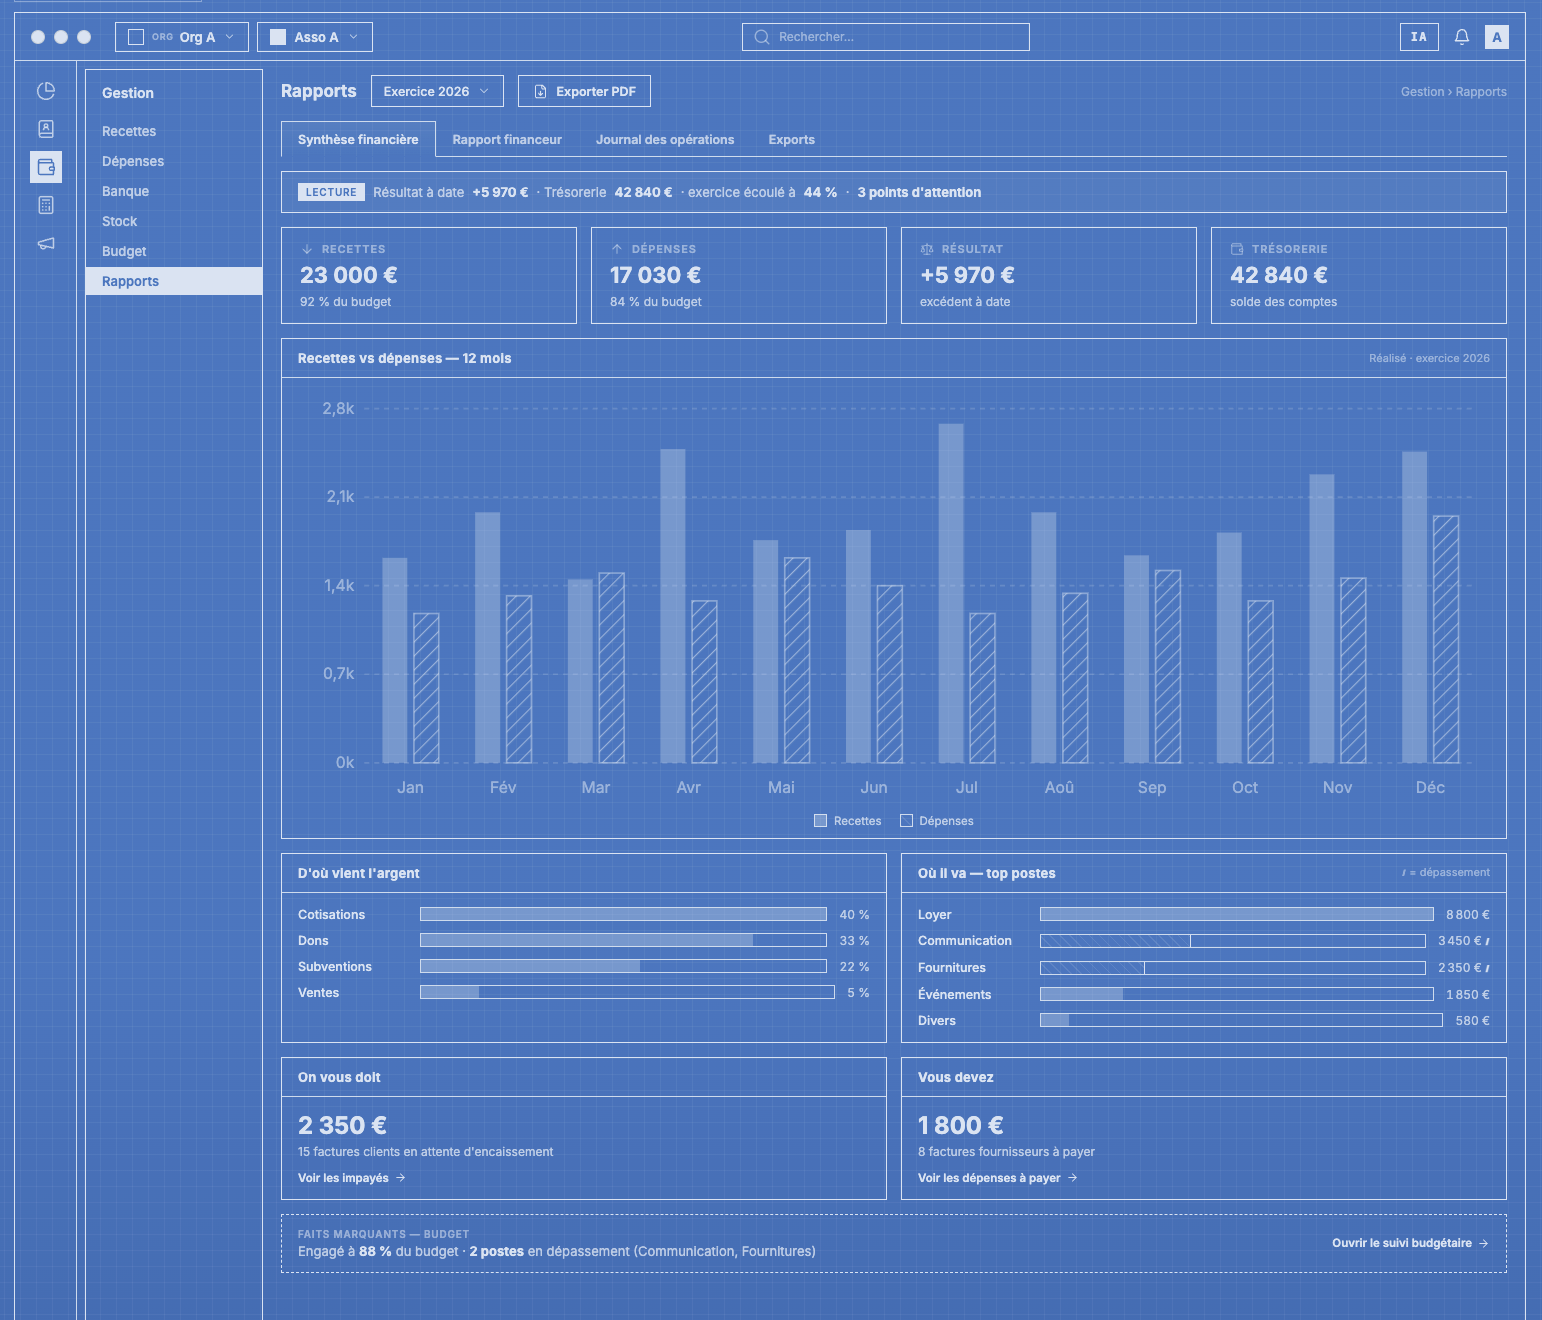1542x1320 pixels.
Task: Click the Divers 580 € bar
Action: (1241, 1020)
